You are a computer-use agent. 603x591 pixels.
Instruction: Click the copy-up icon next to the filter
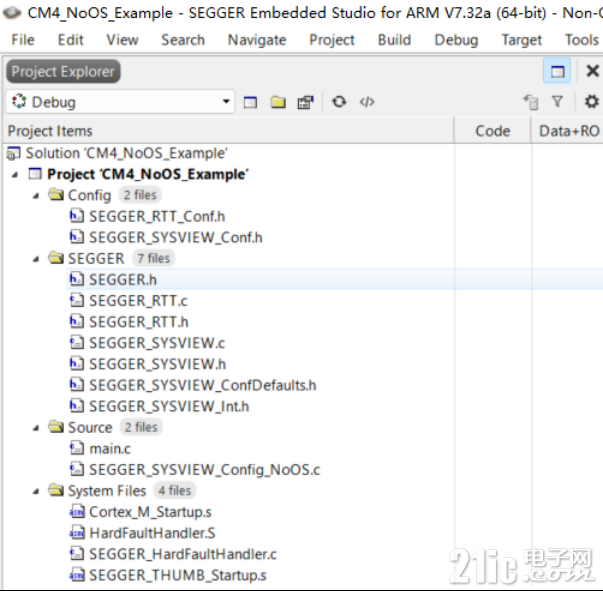531,102
